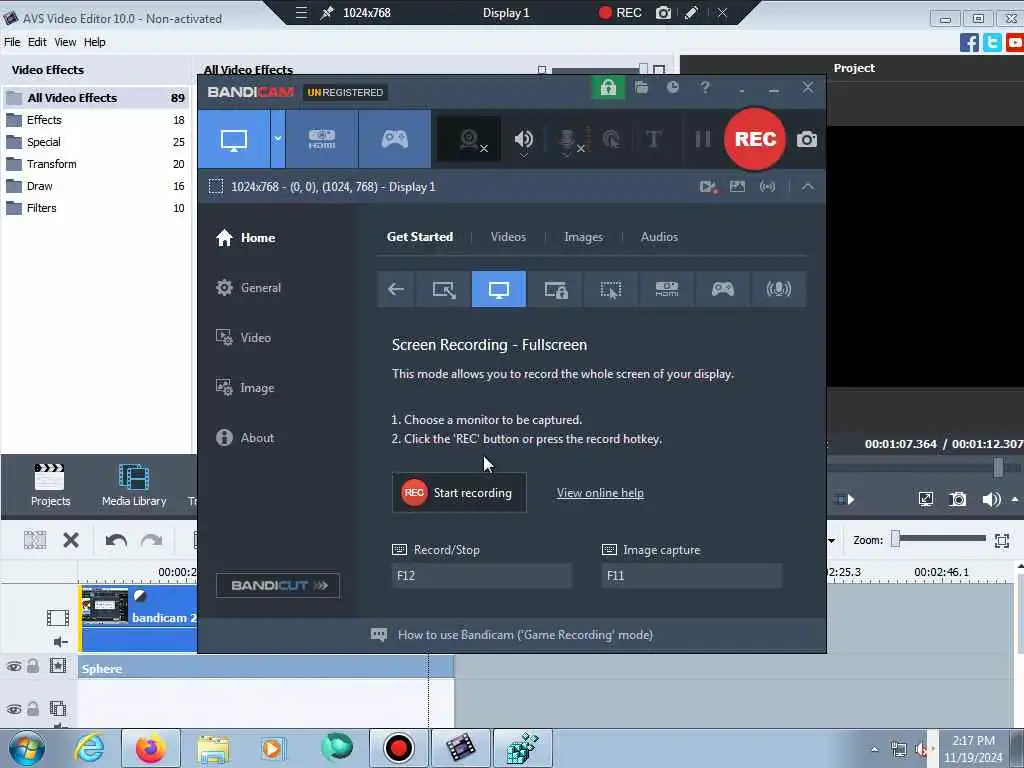Viewport: 1024px width, 768px height.
Task: Click image icon in Bandicam status row
Action: point(737,187)
